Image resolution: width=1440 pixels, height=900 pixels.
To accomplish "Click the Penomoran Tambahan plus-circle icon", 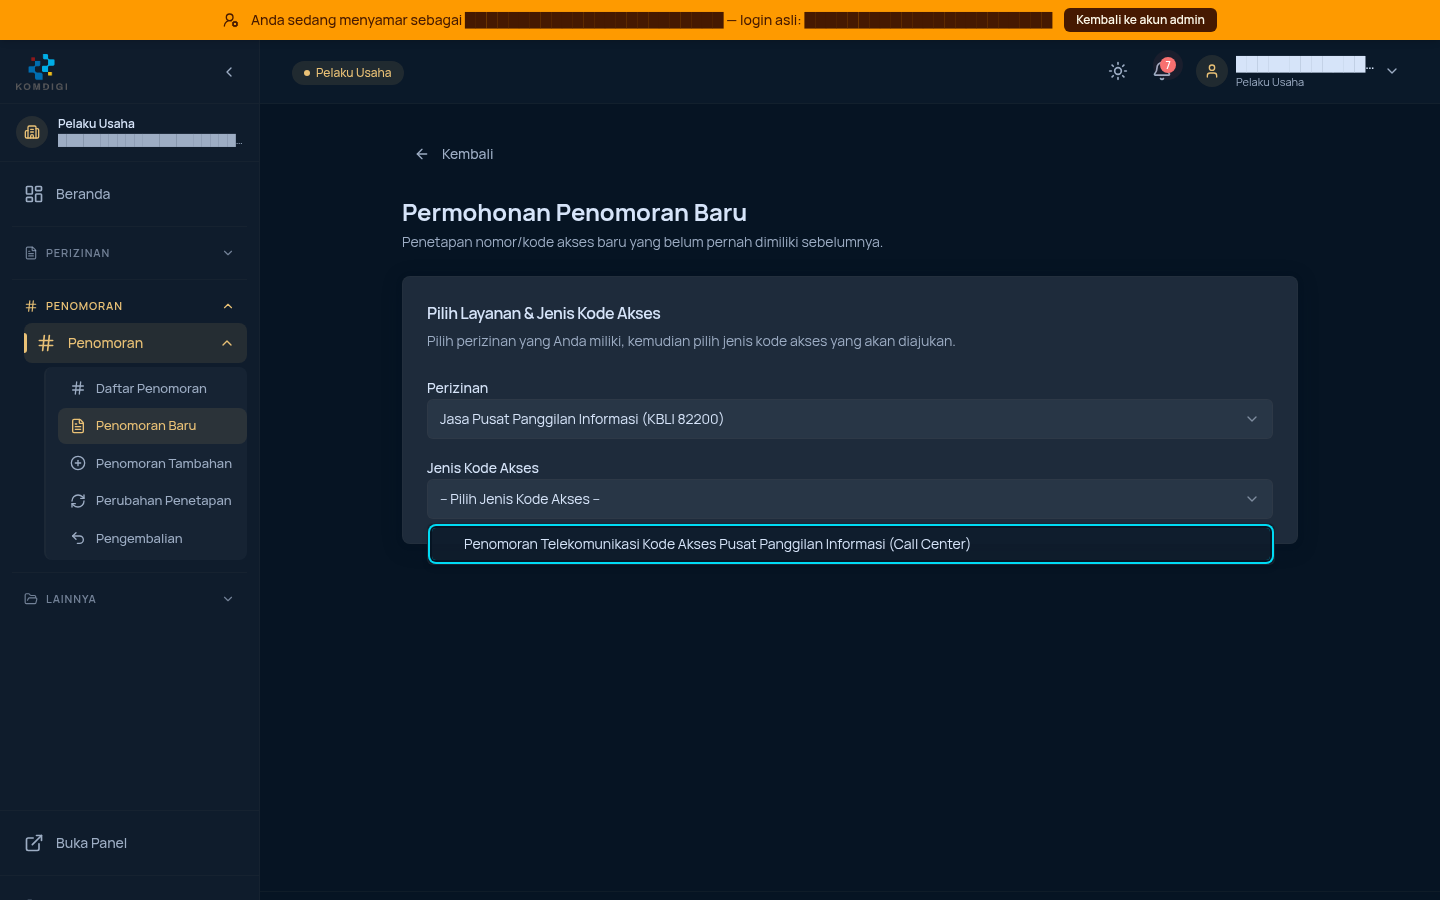I will click(x=78, y=463).
